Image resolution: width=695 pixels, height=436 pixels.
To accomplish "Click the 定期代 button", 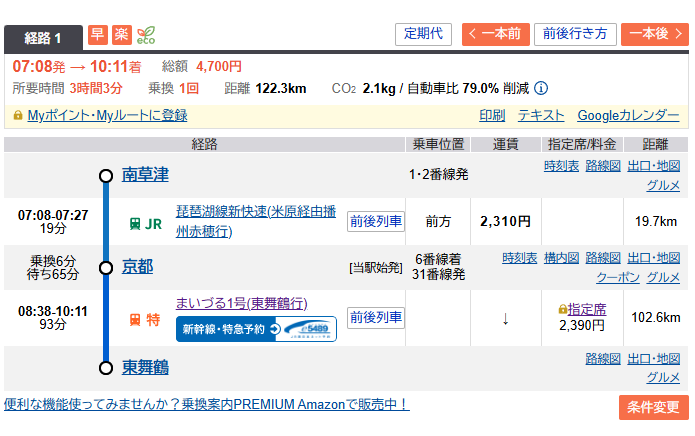I will coord(423,34).
